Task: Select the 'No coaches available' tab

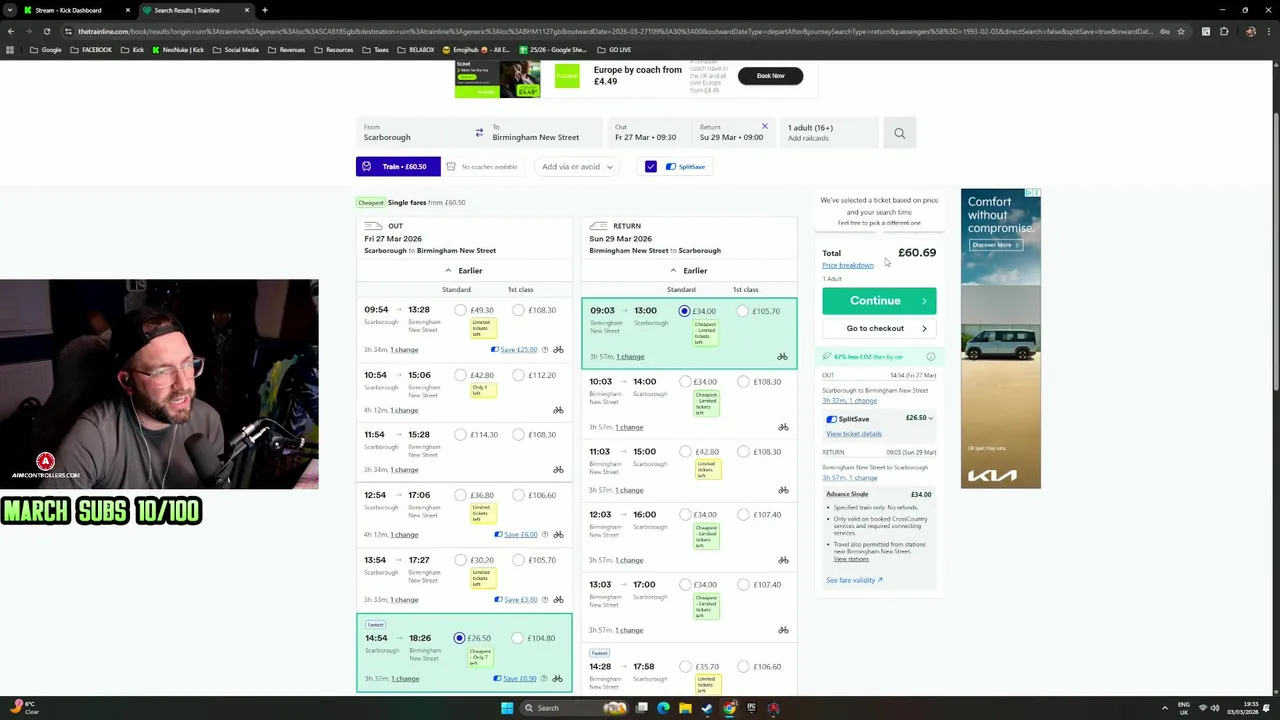Action: coord(482,167)
